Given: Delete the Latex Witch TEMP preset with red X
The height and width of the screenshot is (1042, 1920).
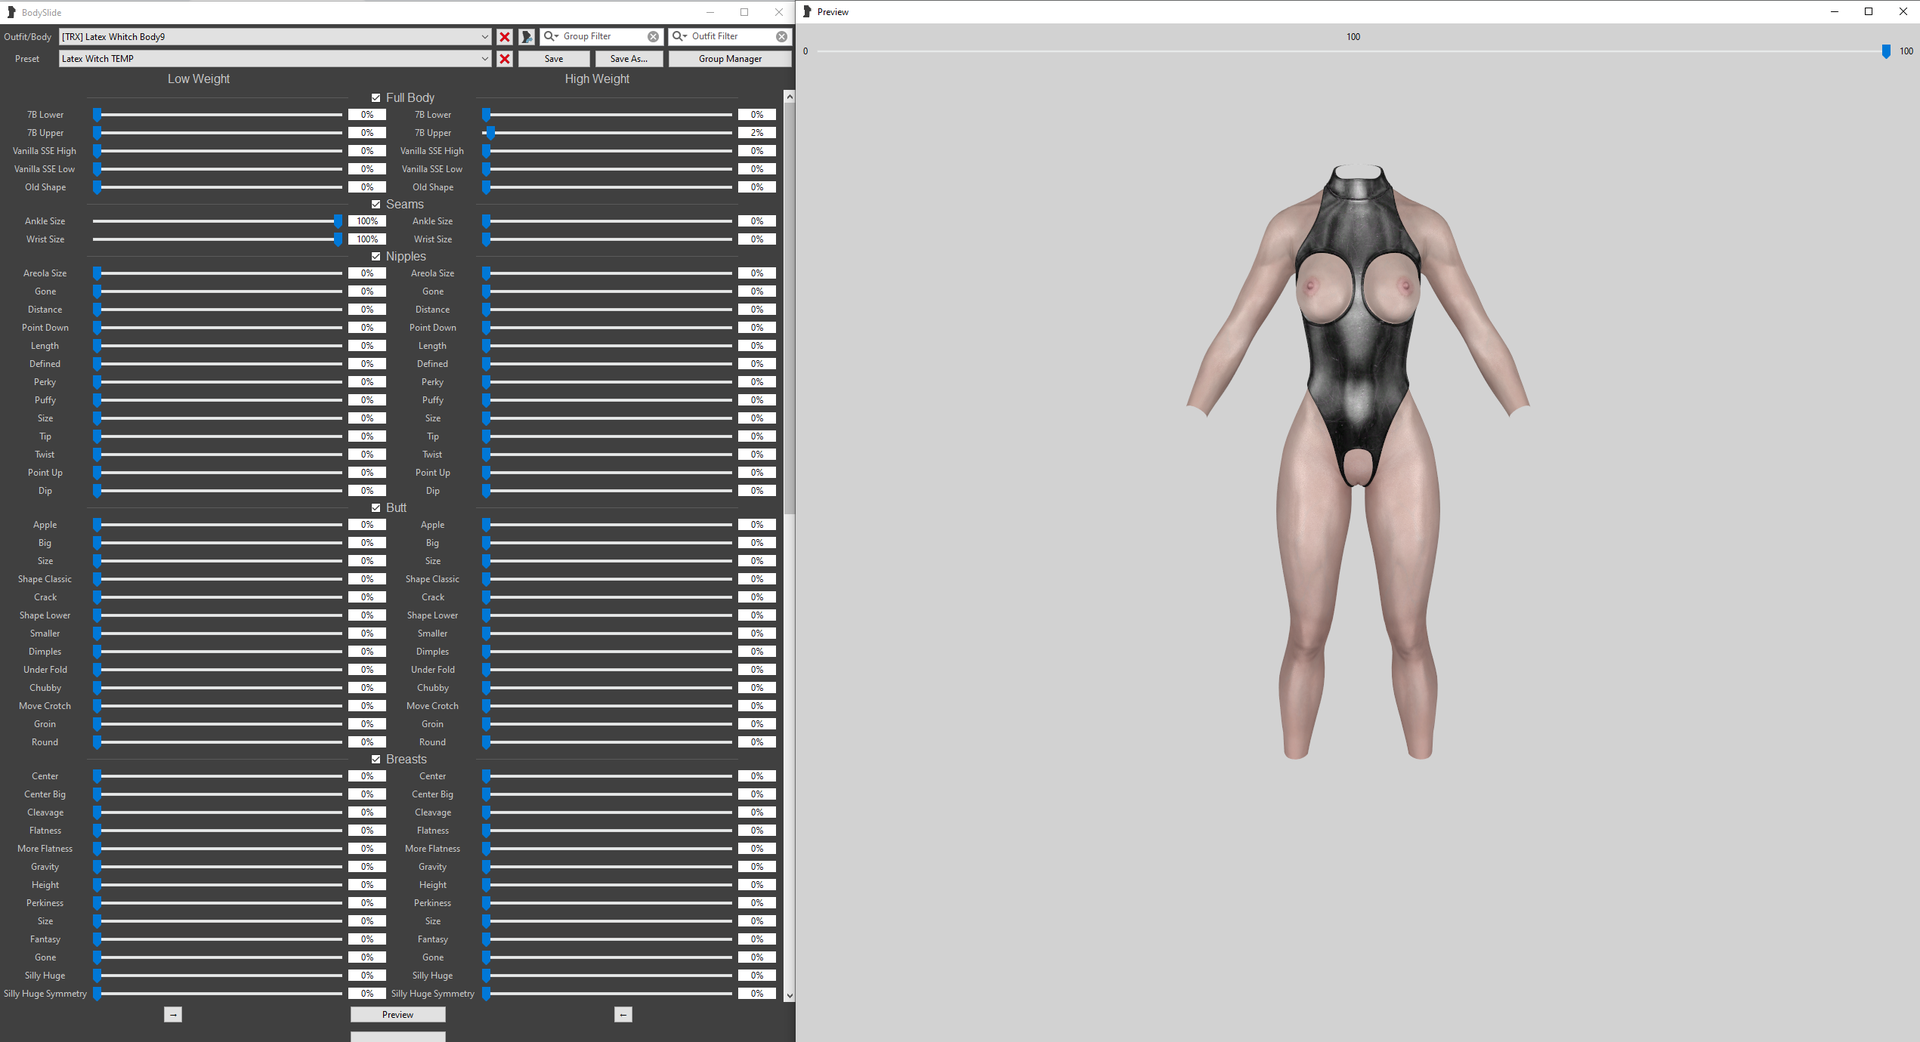Looking at the screenshot, I should click(505, 59).
